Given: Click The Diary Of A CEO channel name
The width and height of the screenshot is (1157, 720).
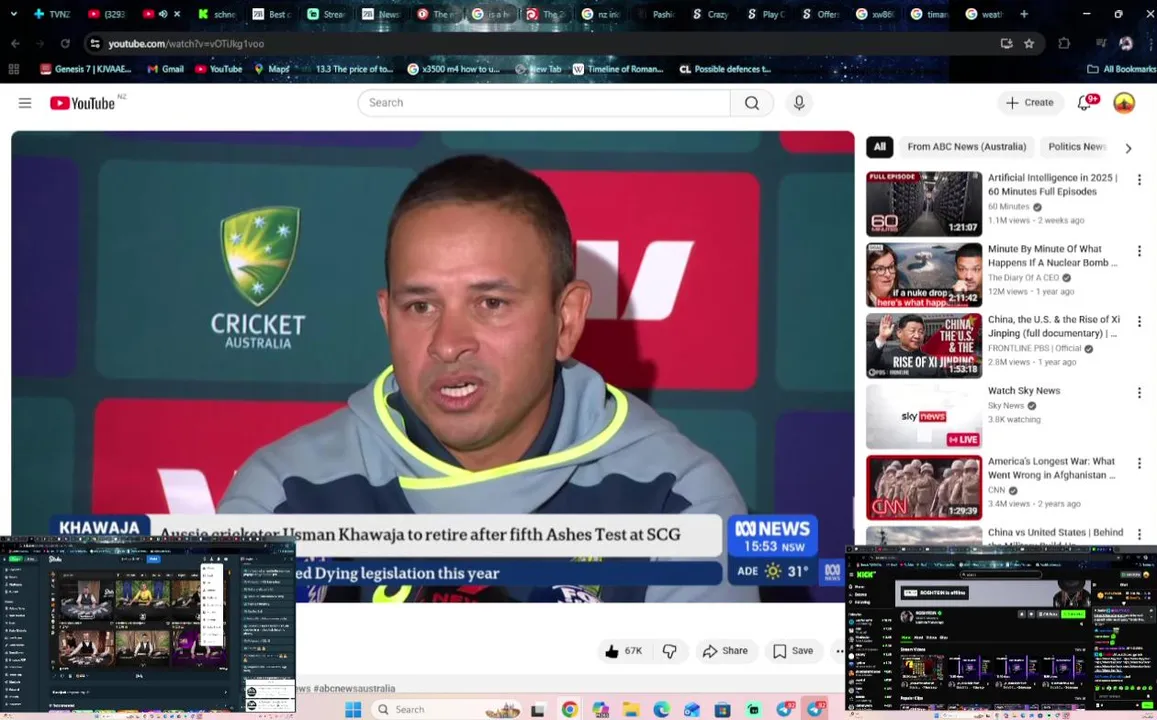Looking at the screenshot, I should click(x=1023, y=278).
